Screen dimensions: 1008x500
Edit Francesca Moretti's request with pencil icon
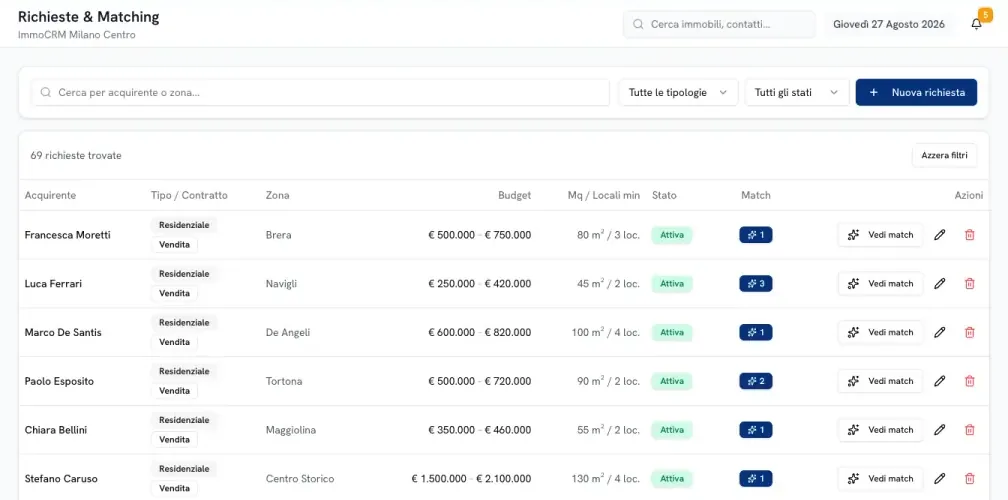(939, 235)
